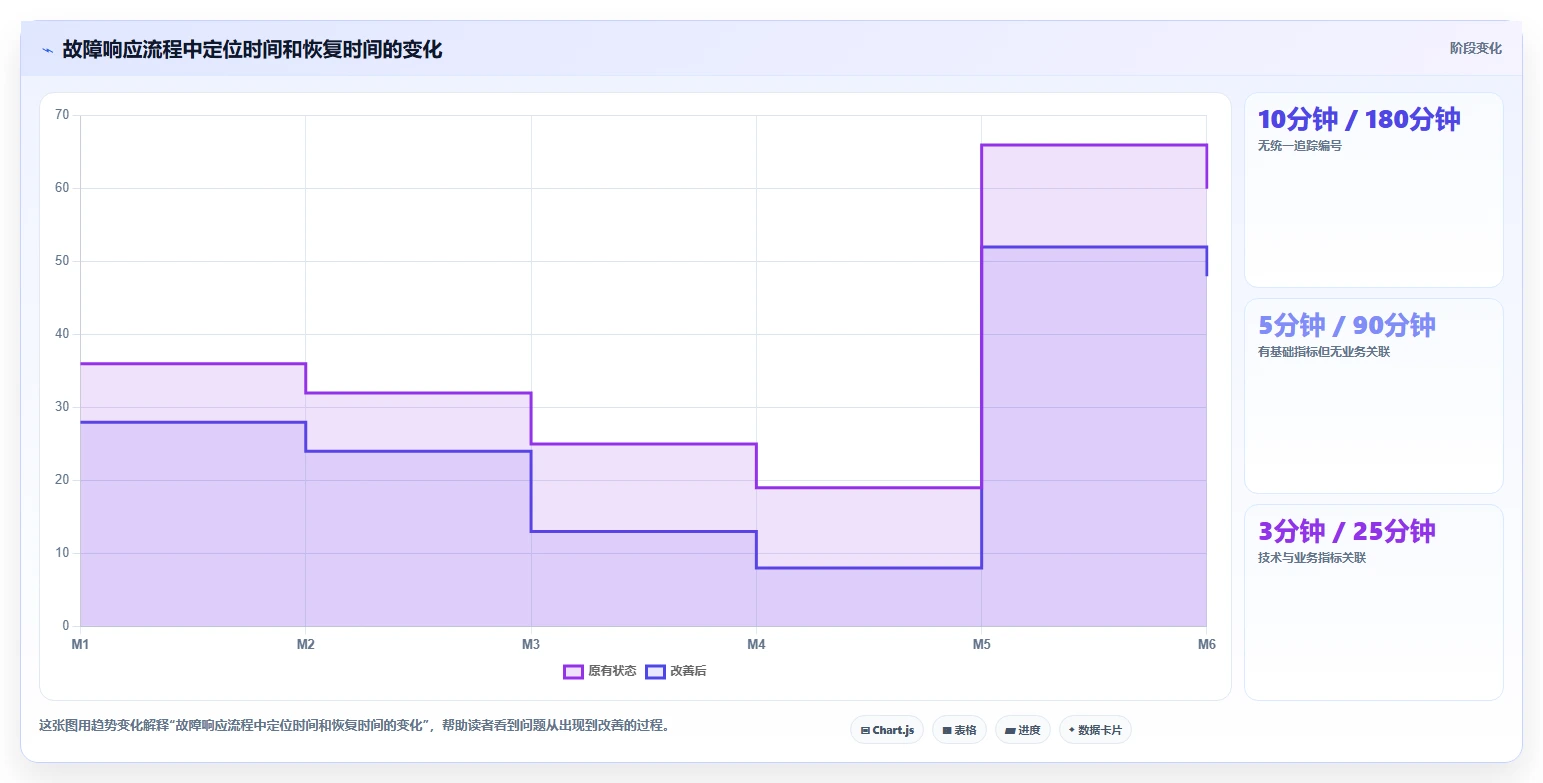Toggle the 原有状态 legend item

pos(600,671)
